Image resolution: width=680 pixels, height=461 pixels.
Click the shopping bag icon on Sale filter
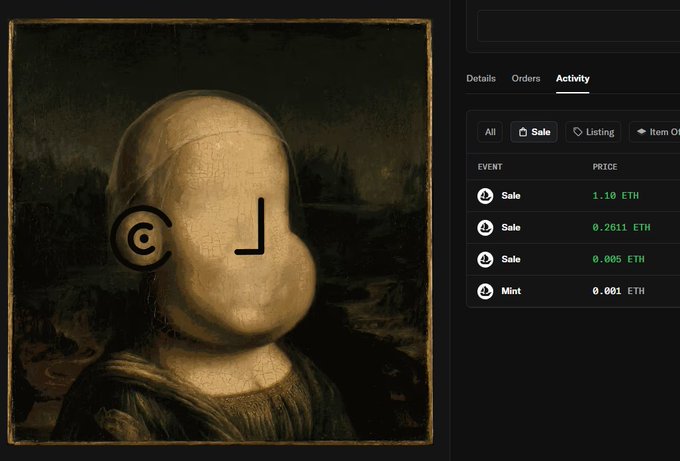pyautogui.click(x=523, y=132)
